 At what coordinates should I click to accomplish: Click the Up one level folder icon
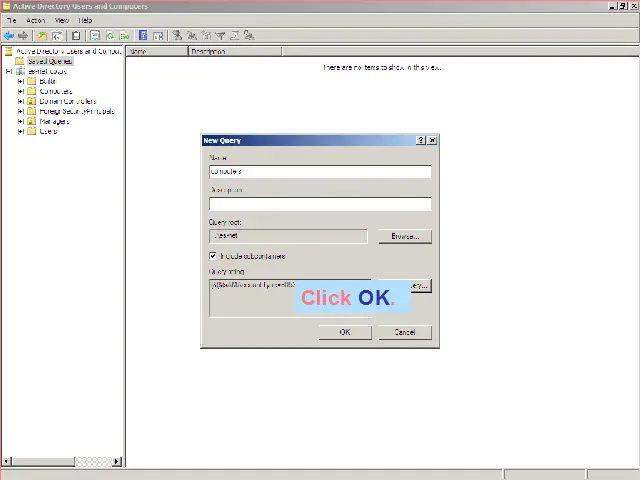coord(42,36)
